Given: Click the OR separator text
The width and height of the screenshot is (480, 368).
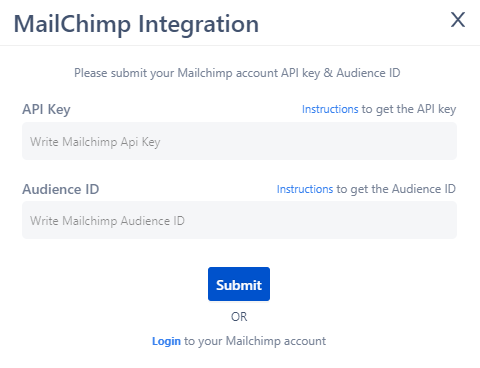Looking at the screenshot, I should (x=239, y=317).
